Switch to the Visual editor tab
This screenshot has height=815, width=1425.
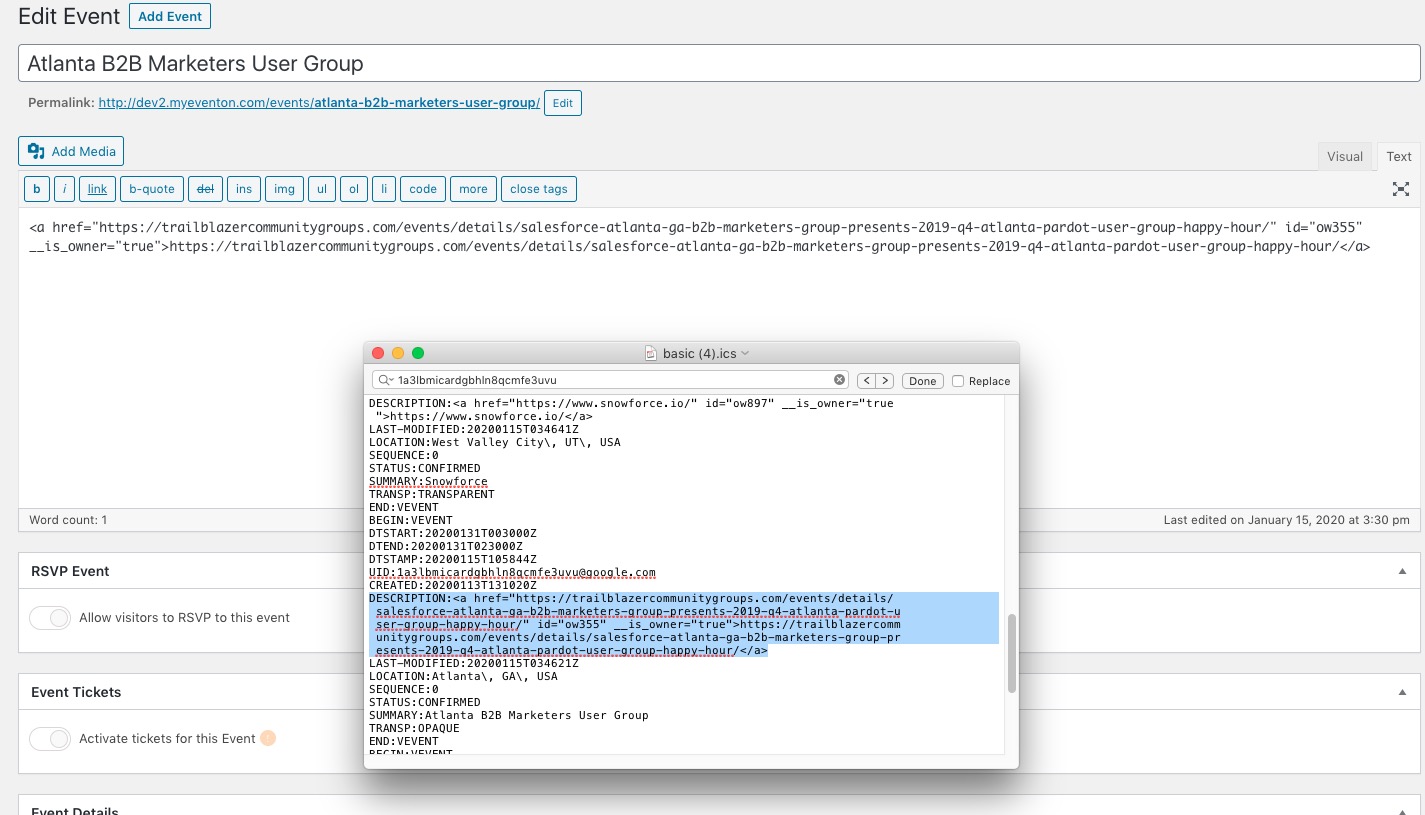coord(1344,156)
